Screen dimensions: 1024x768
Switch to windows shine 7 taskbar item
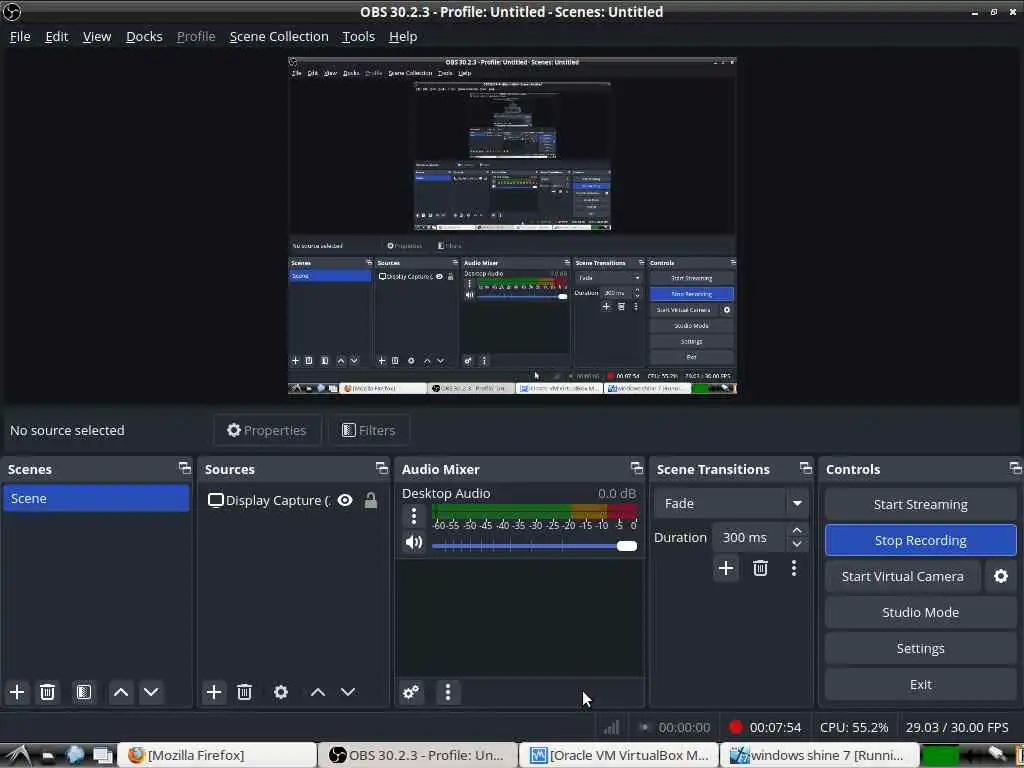pos(820,755)
